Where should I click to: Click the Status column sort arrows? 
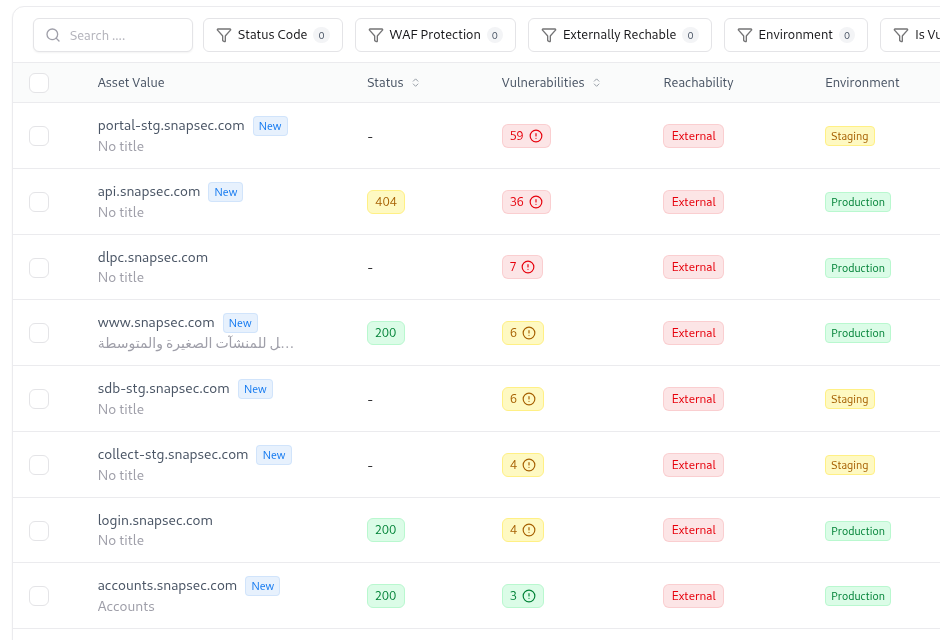point(415,83)
